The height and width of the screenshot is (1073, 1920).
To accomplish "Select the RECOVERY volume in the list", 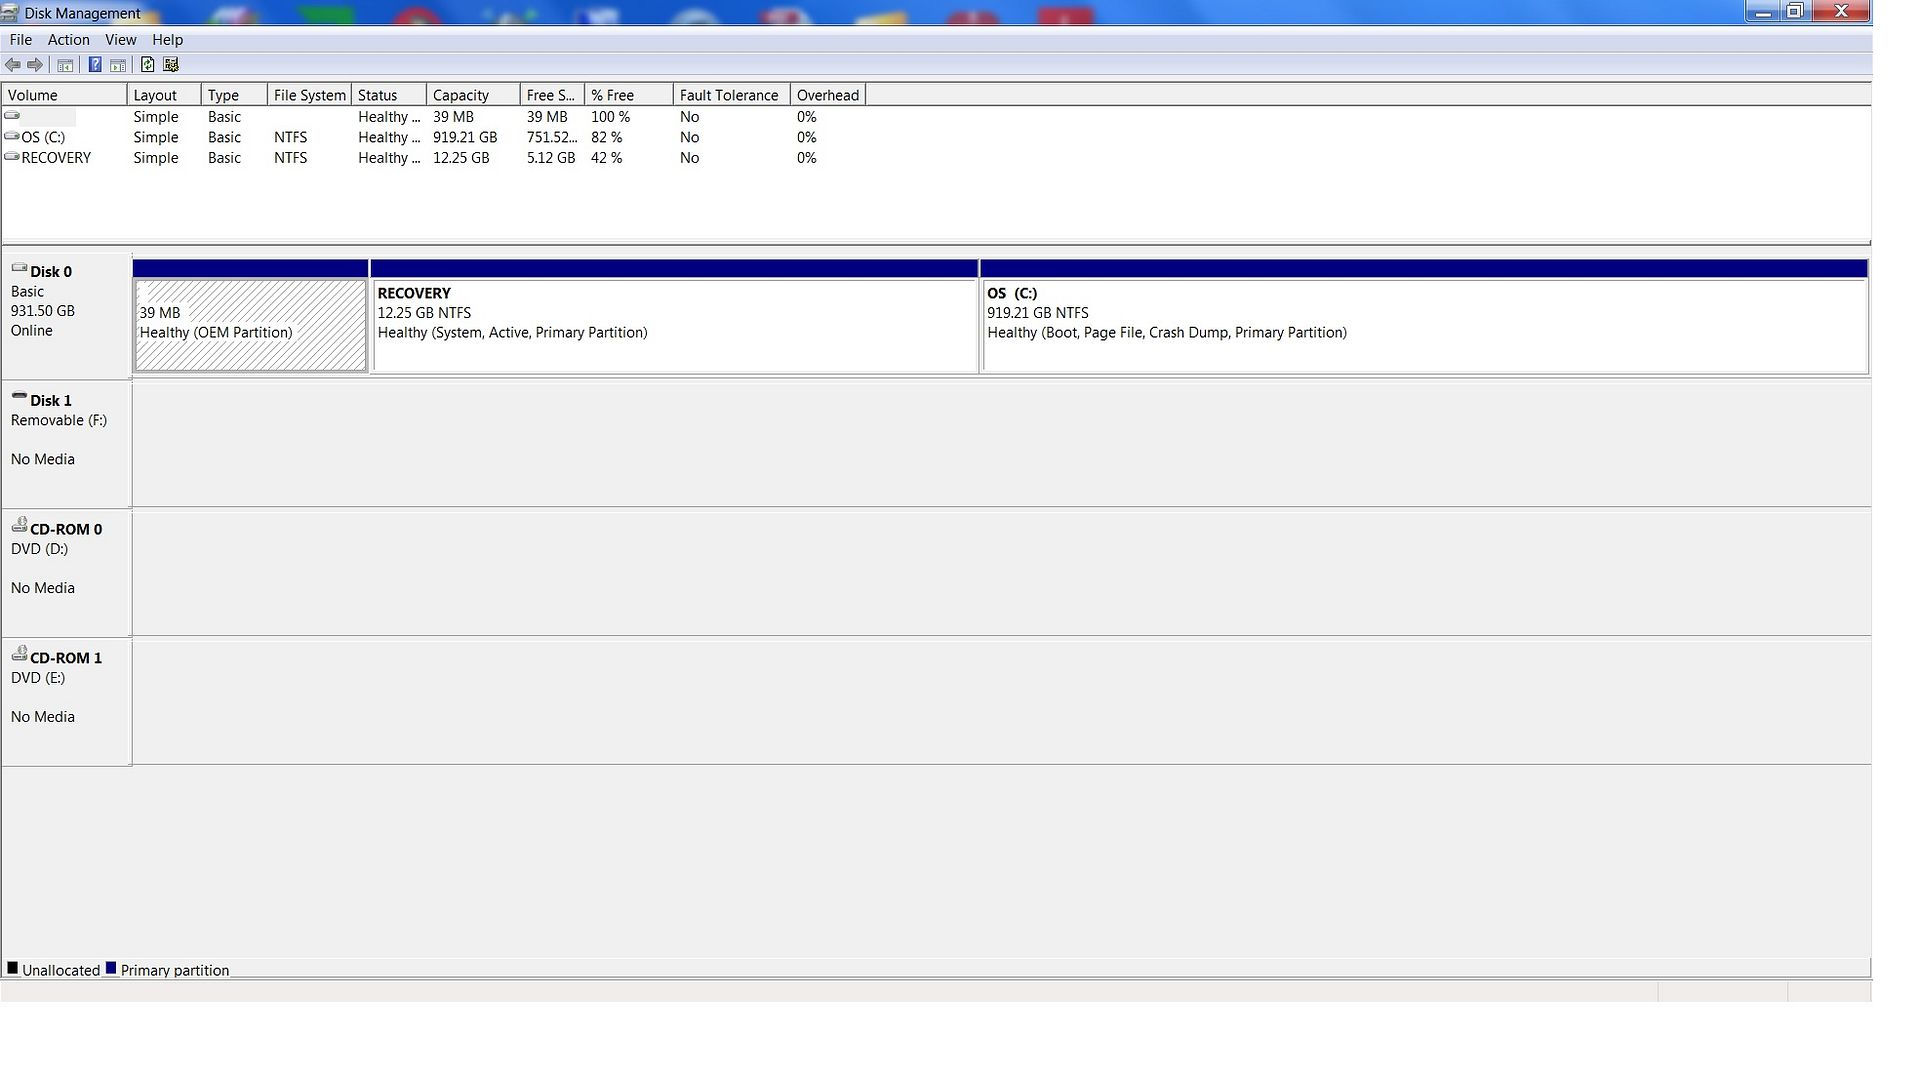I will [56, 158].
